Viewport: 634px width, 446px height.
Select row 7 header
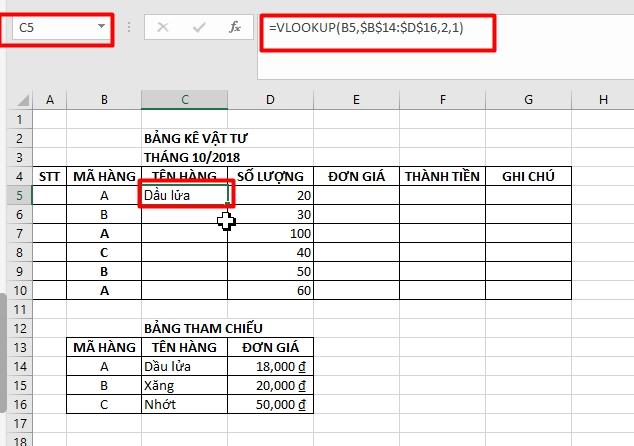point(19,234)
